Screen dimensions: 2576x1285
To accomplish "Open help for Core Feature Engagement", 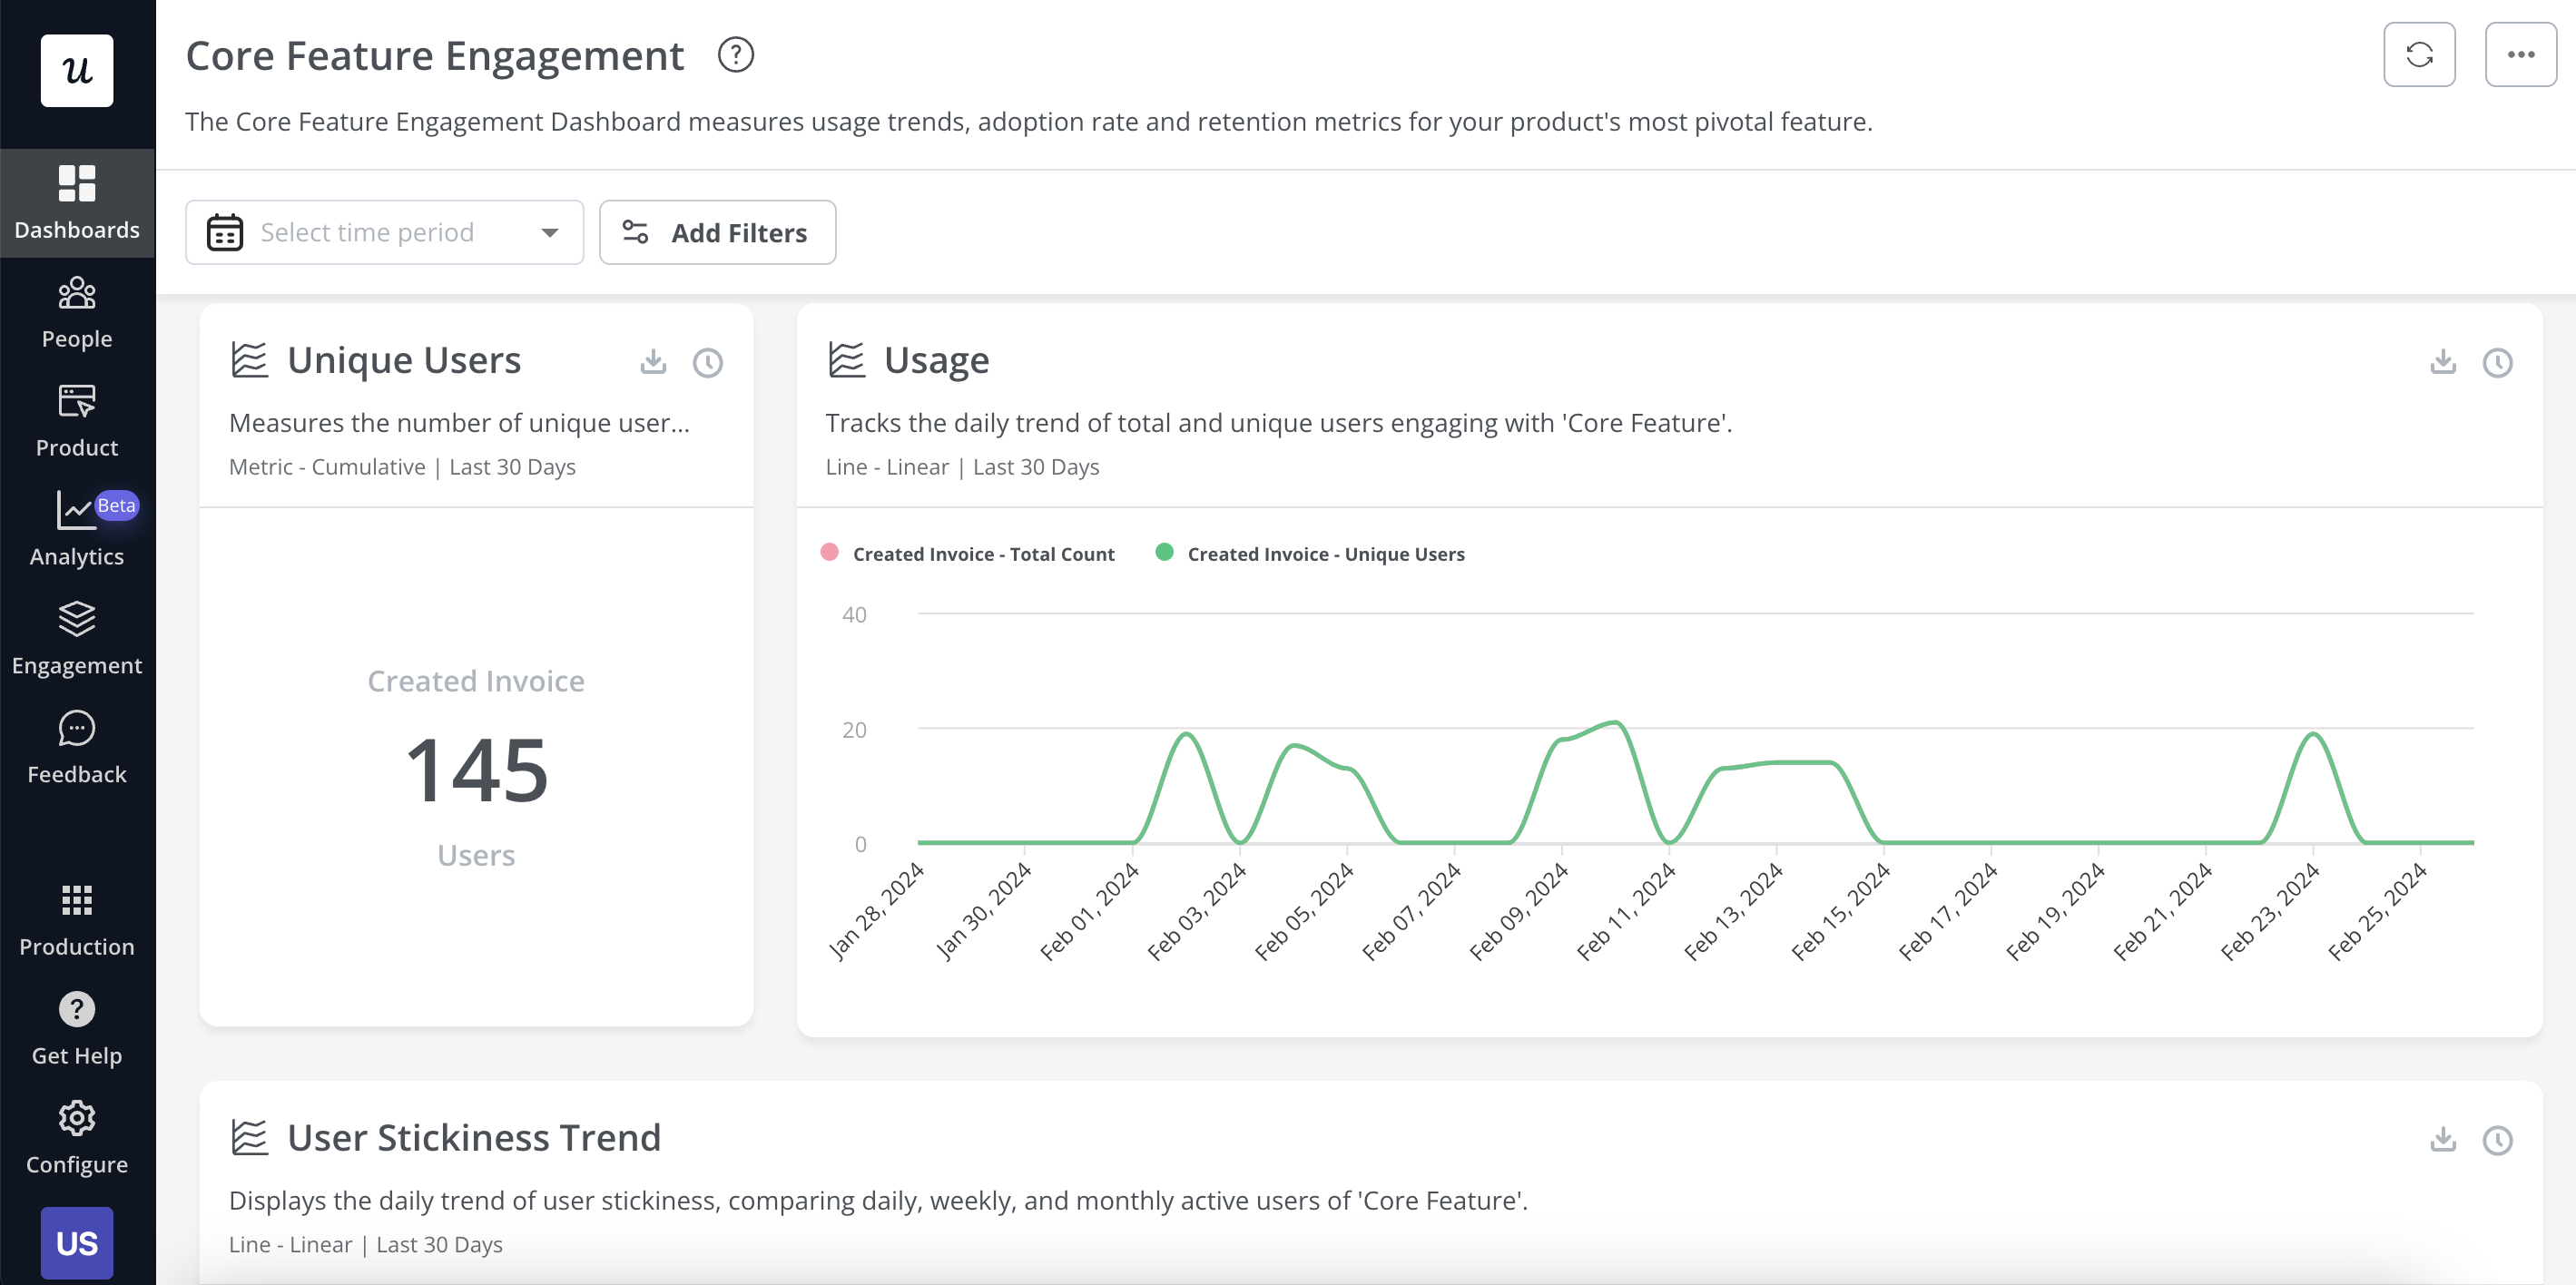I will pos(736,55).
